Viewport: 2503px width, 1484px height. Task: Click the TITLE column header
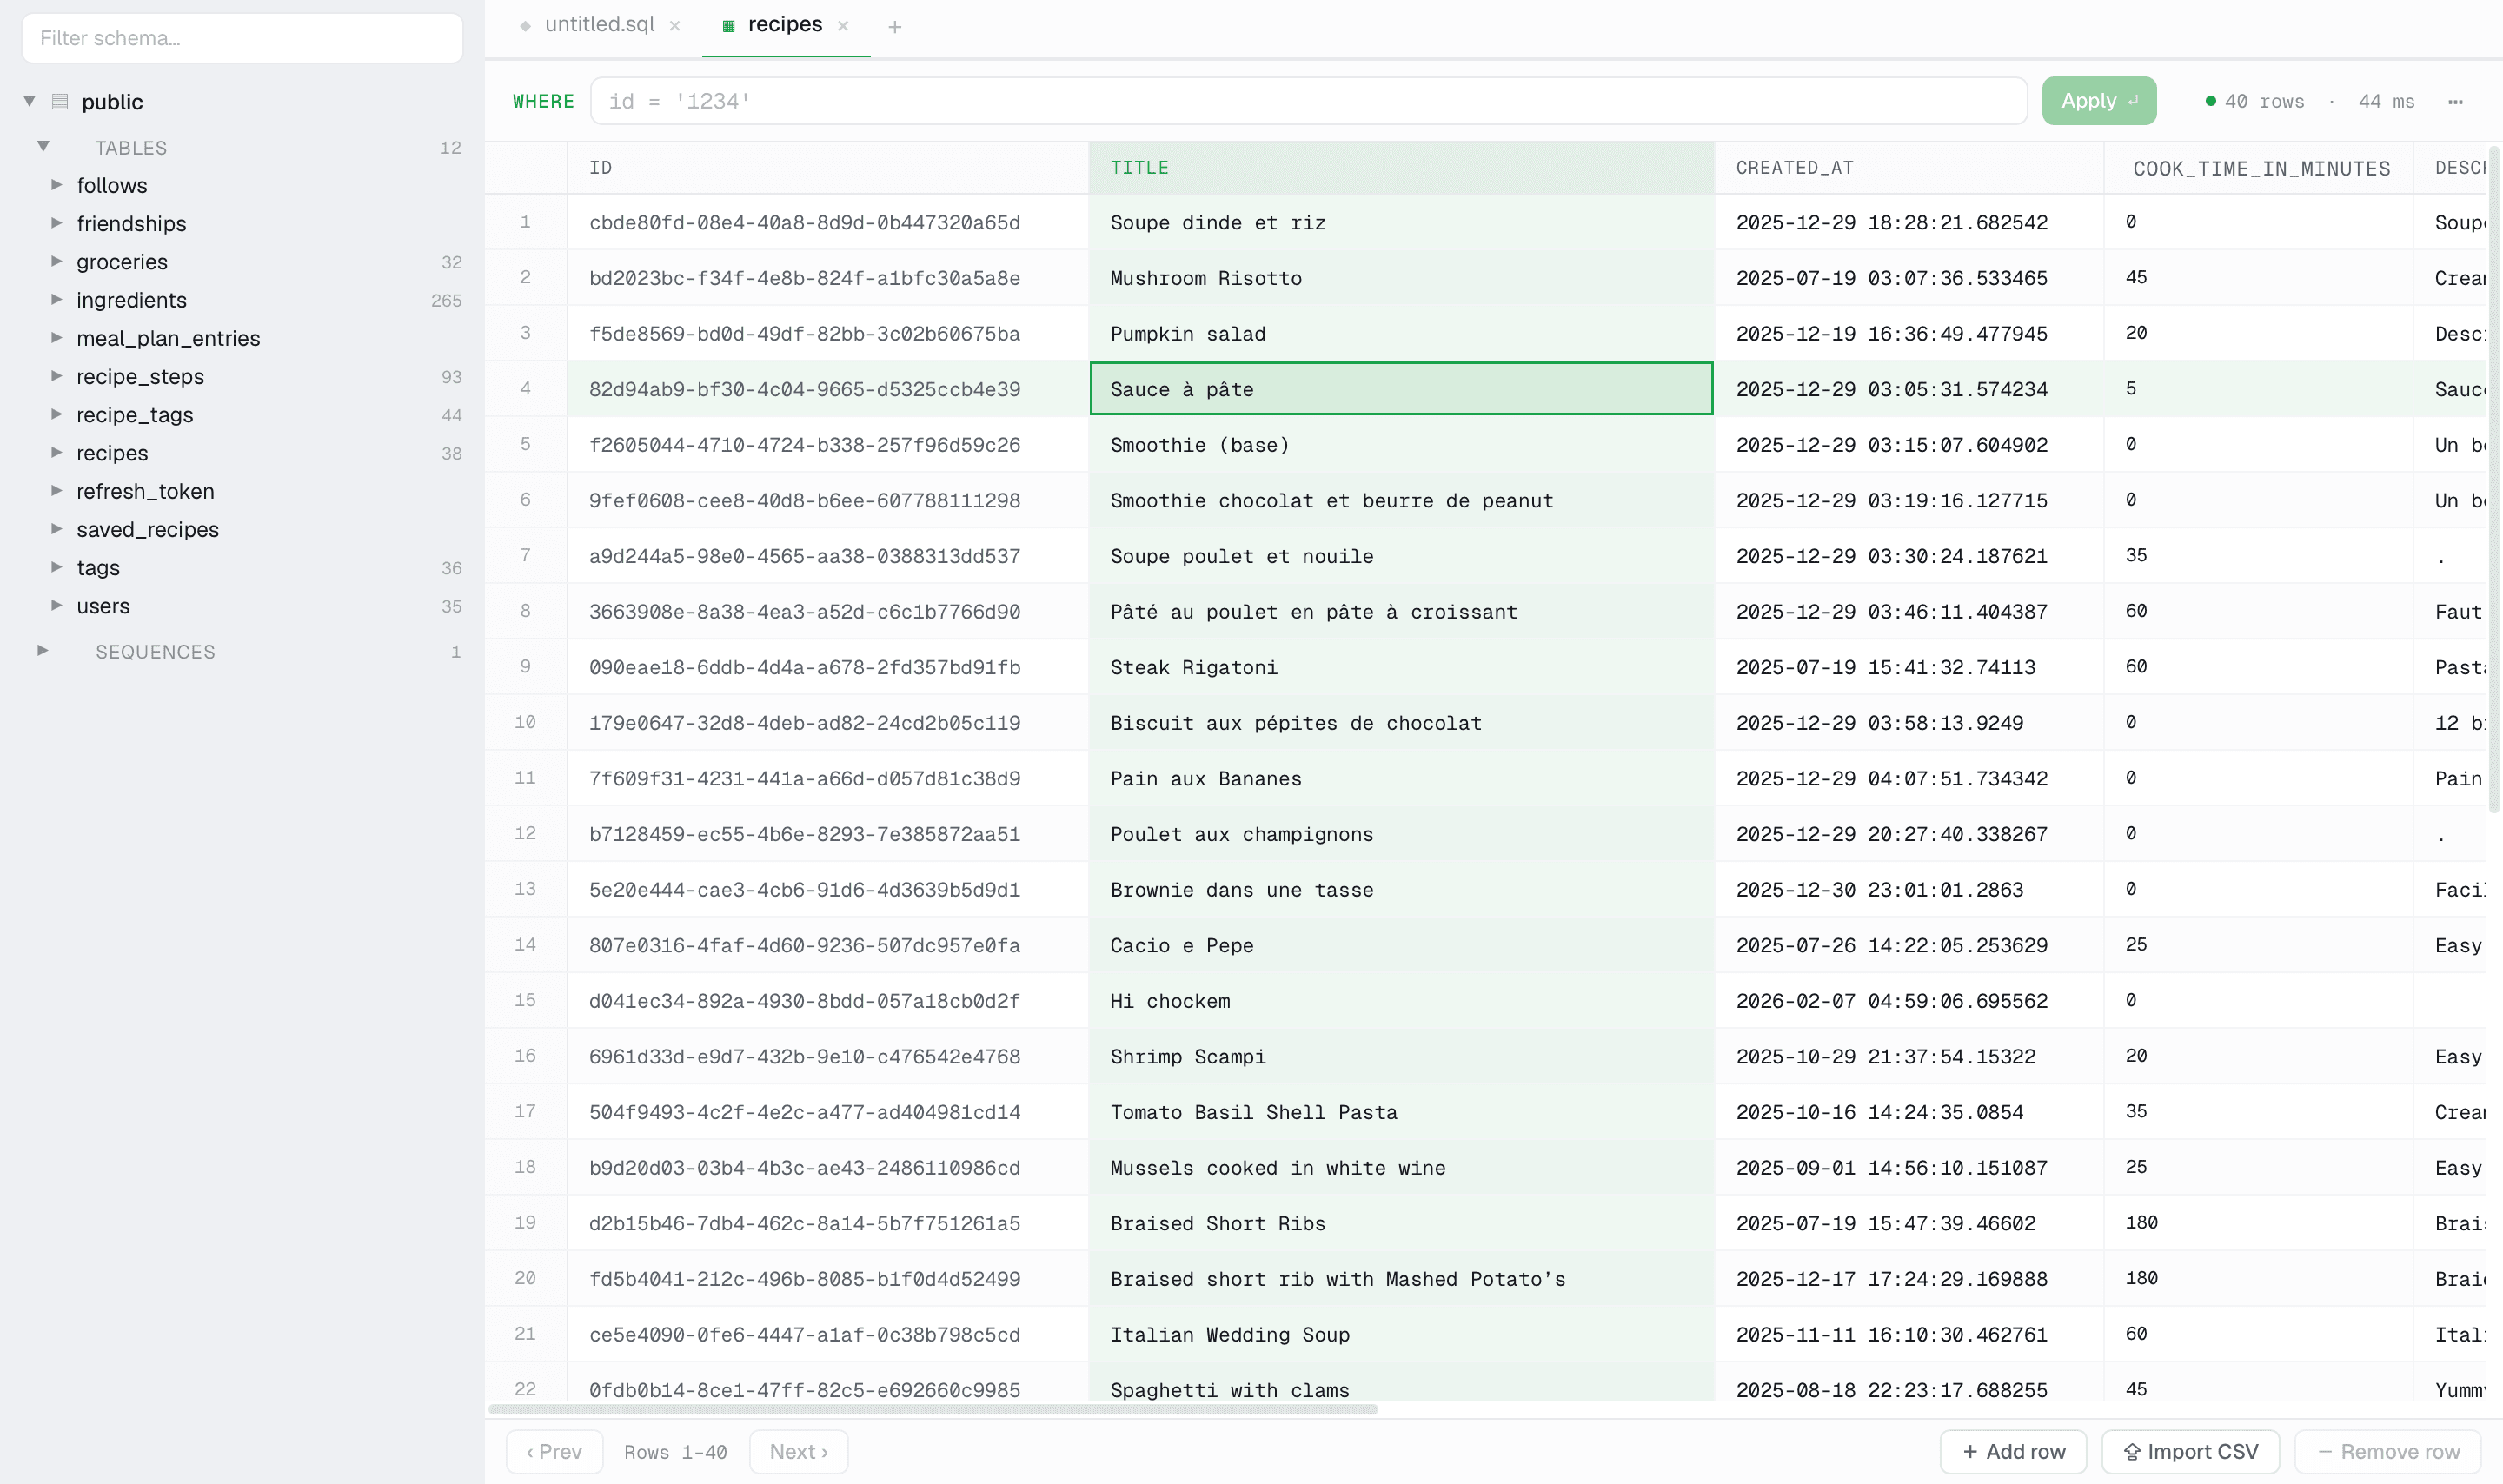click(1401, 168)
